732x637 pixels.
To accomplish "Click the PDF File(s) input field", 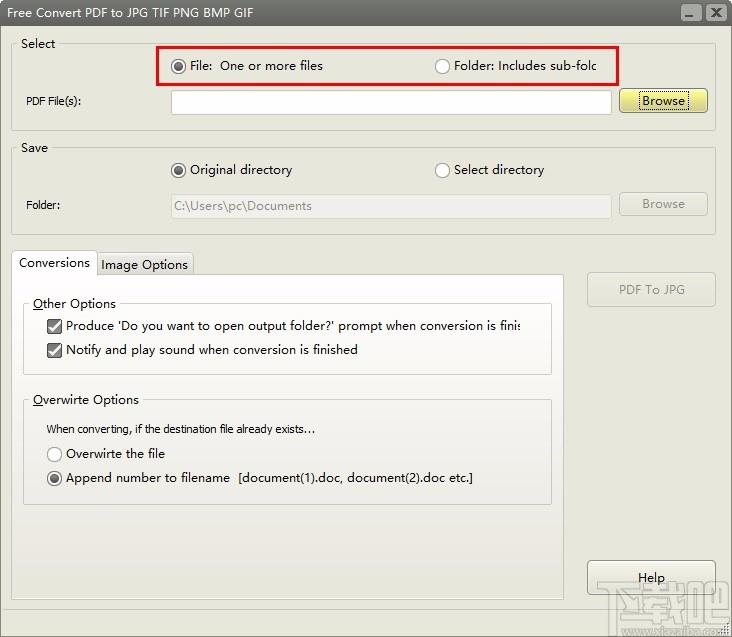I will pyautogui.click(x=391, y=102).
